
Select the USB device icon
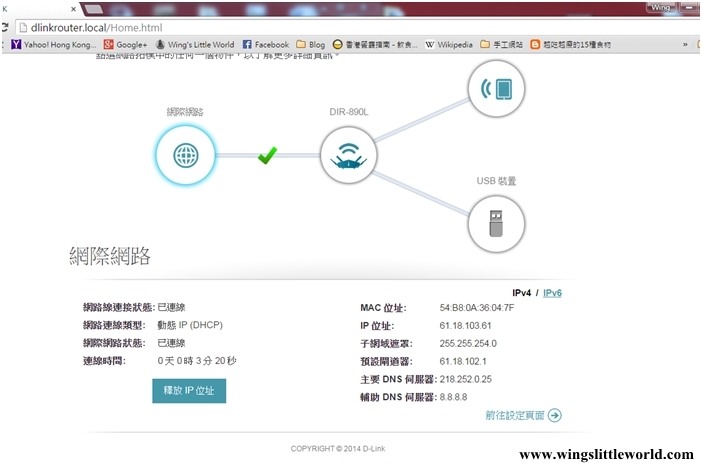coord(496,222)
